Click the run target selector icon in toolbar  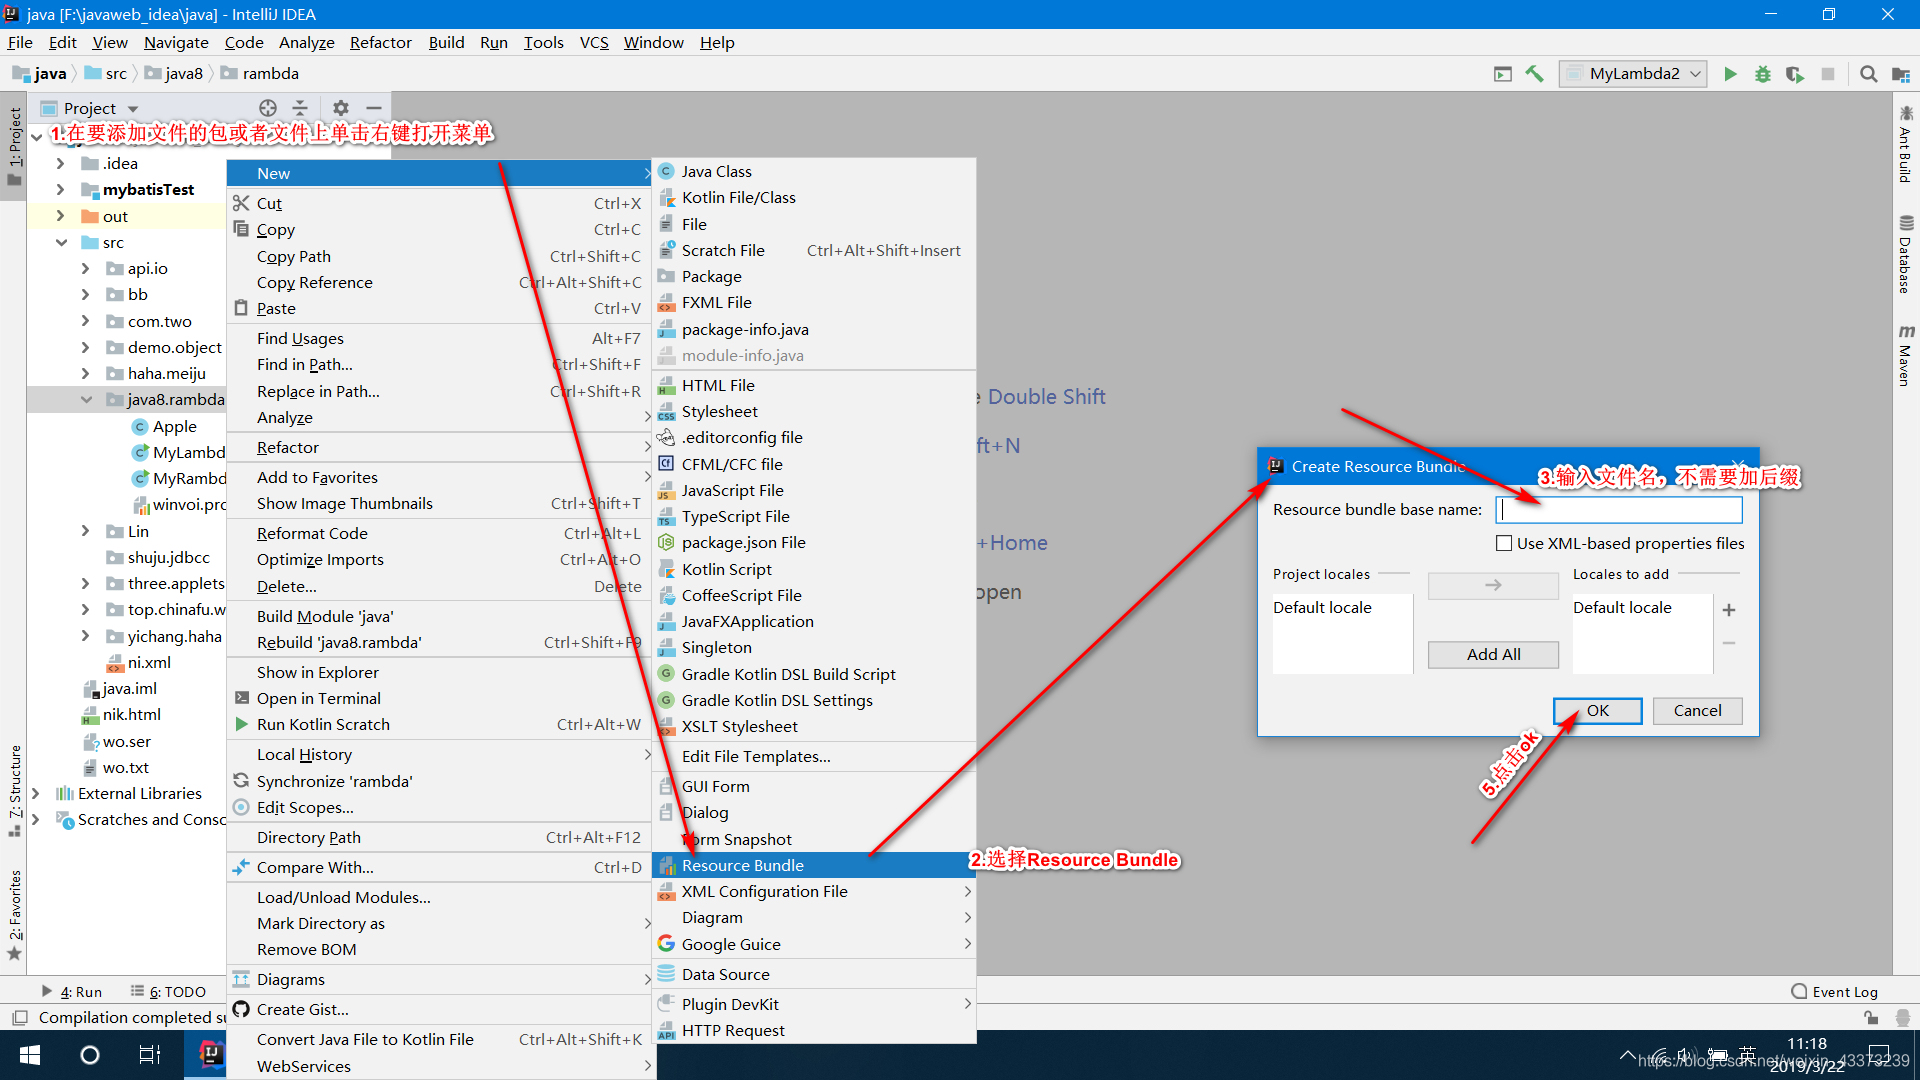(1502, 74)
